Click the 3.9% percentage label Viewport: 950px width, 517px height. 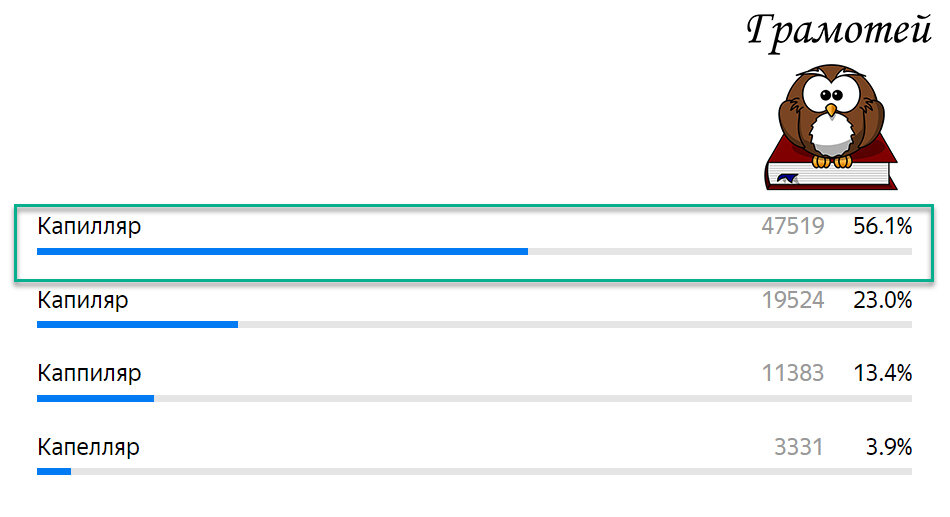888,447
